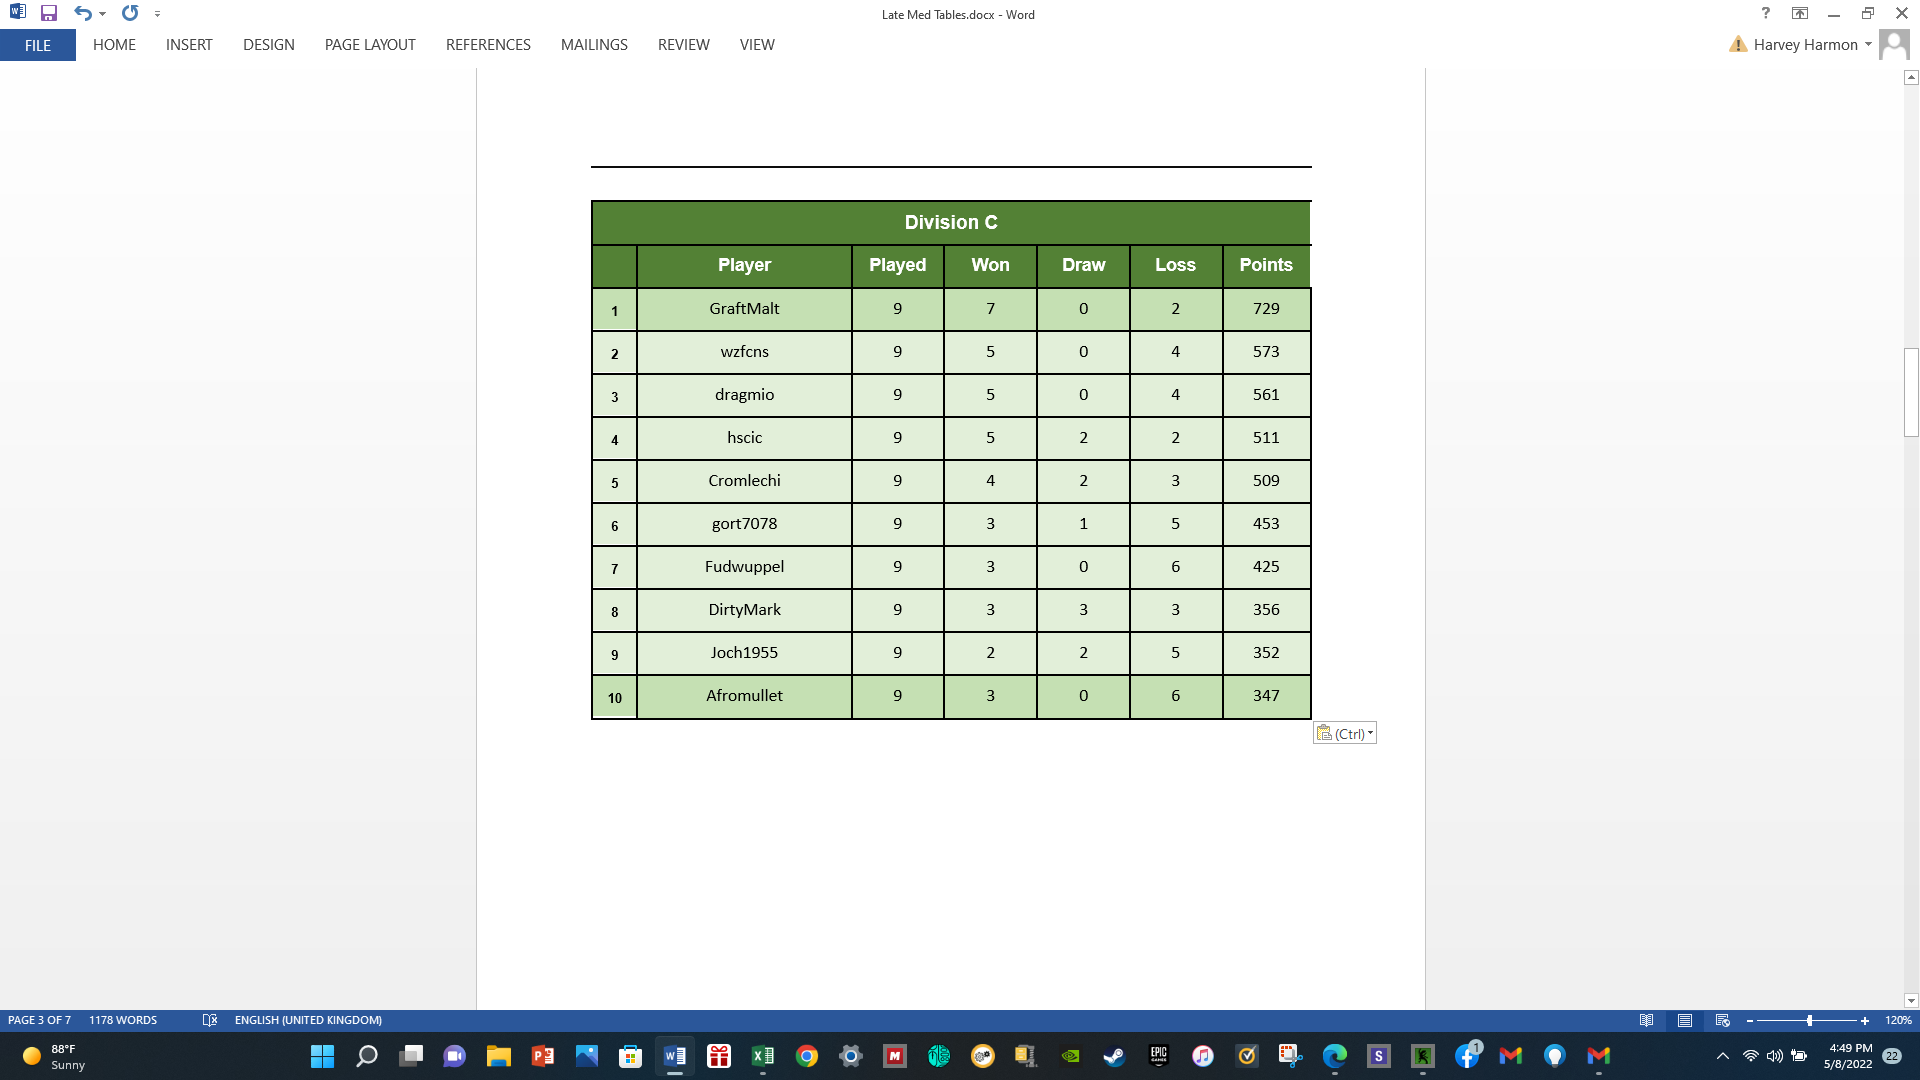The image size is (1920, 1080).
Task: Switch to the INSERT ribbon tab
Action: 189,45
